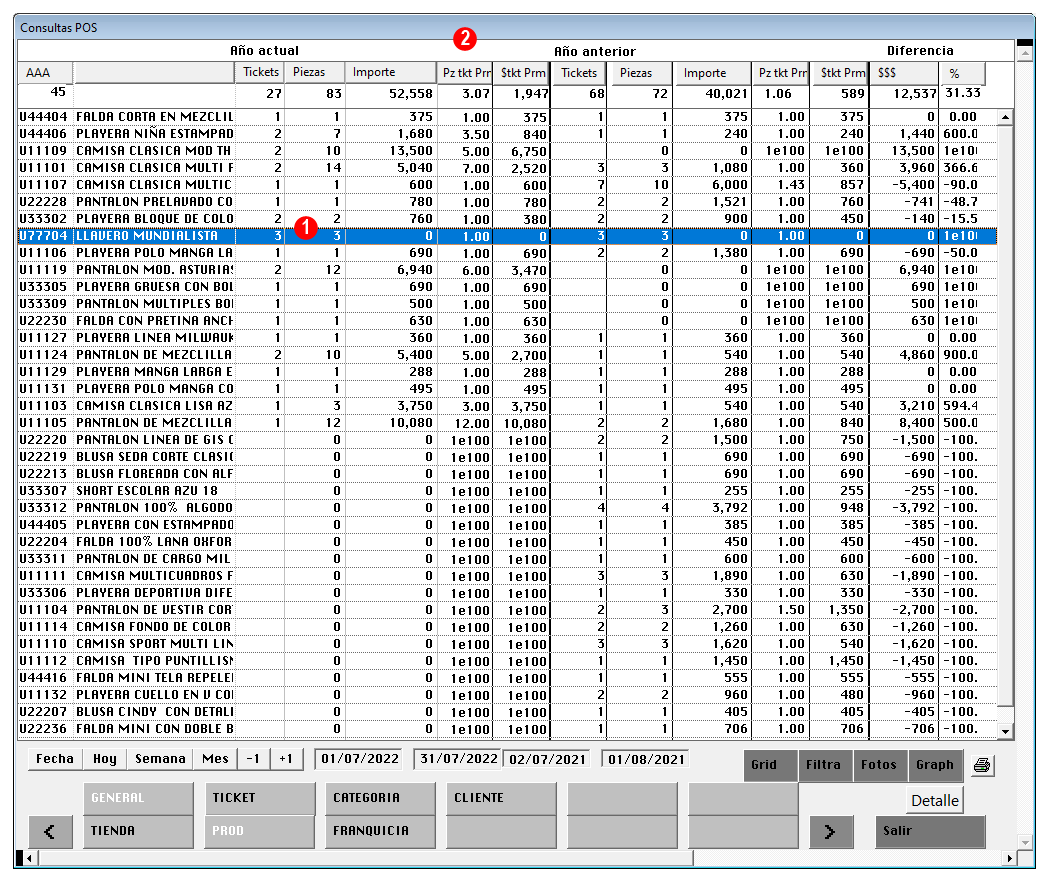Click total Importe value 52,558
This screenshot has height=879, width=1047.
tap(411, 94)
